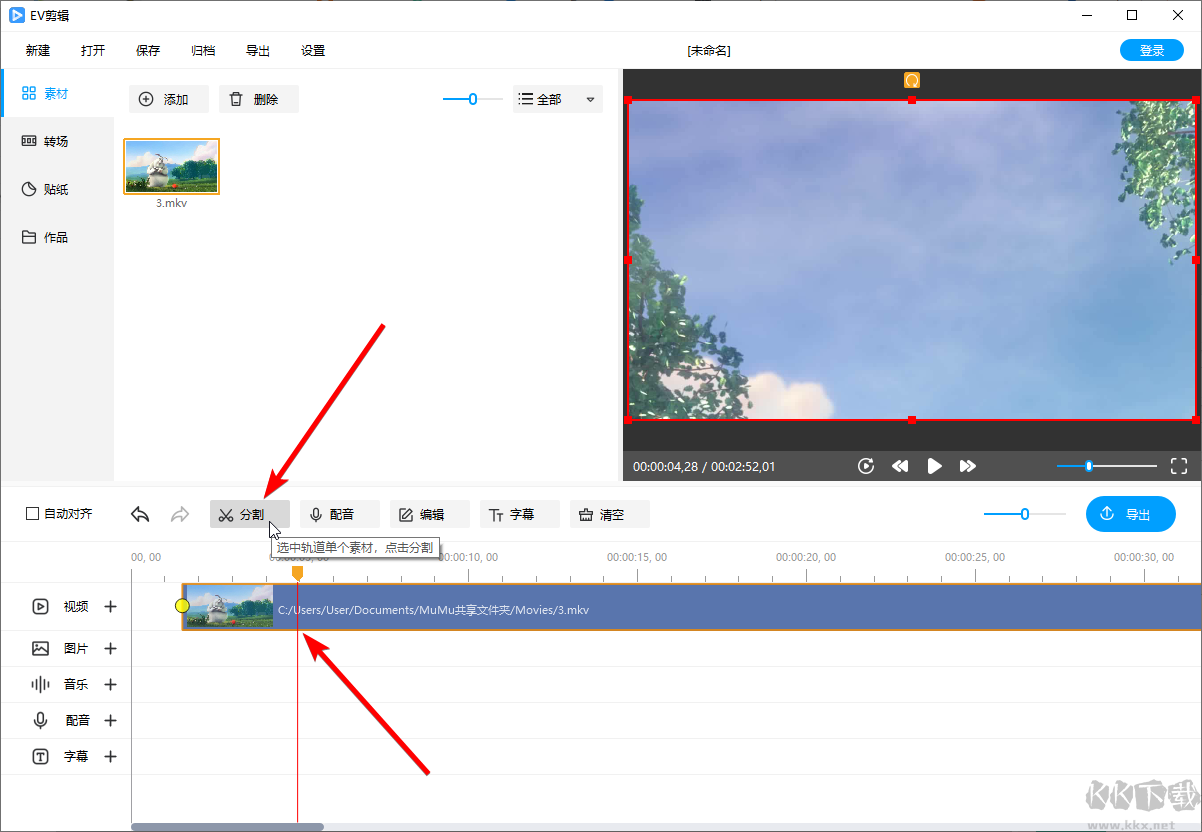
Task: Export the project with 导出
Action: coord(1130,513)
